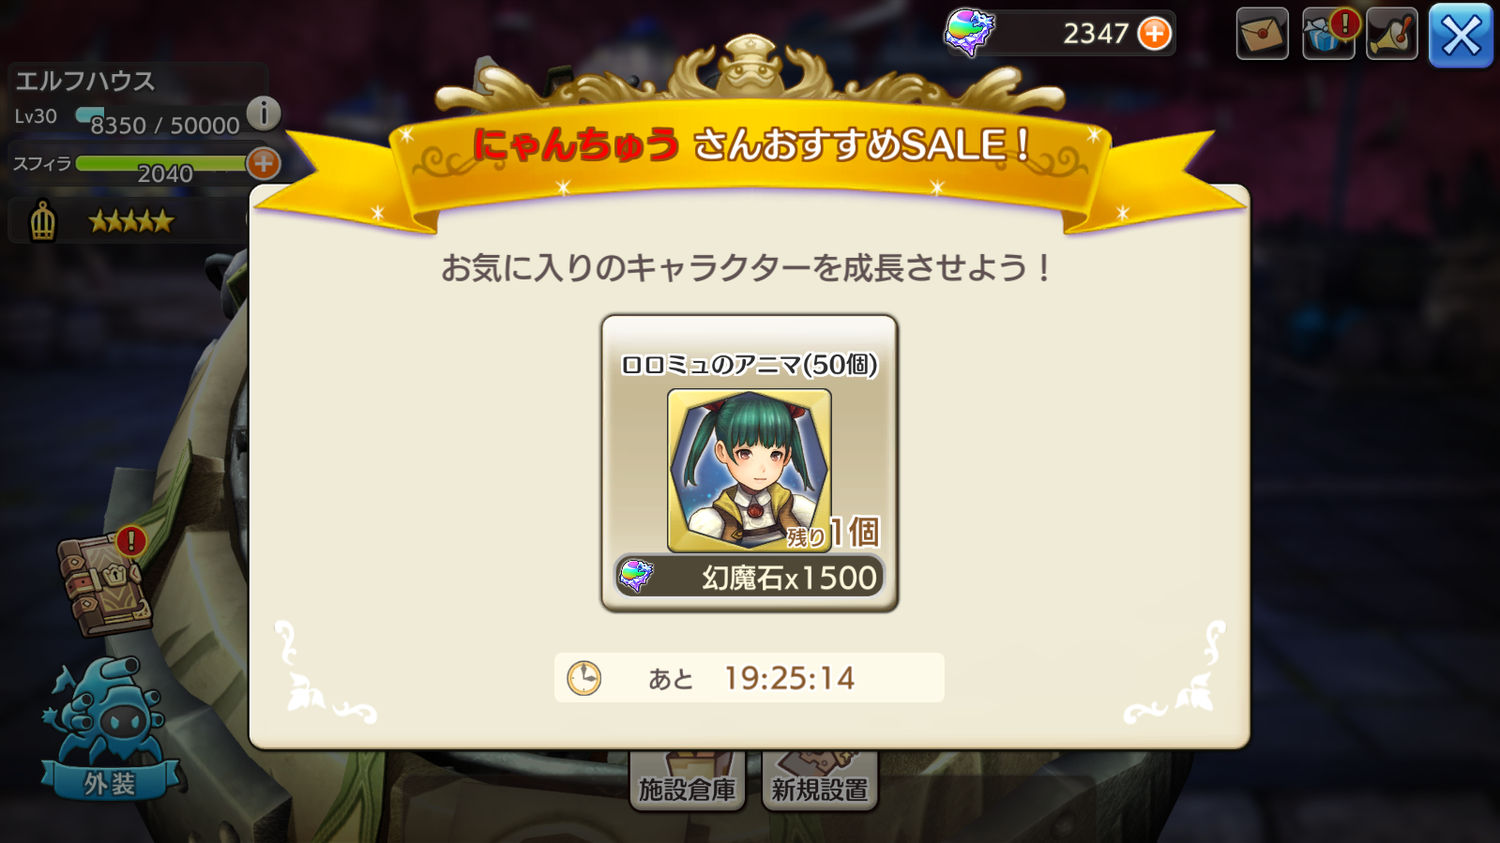Image resolution: width=1500 pixels, height=843 pixels.
Task: Tap the rainbow gem currency icon
Action: coord(969,32)
